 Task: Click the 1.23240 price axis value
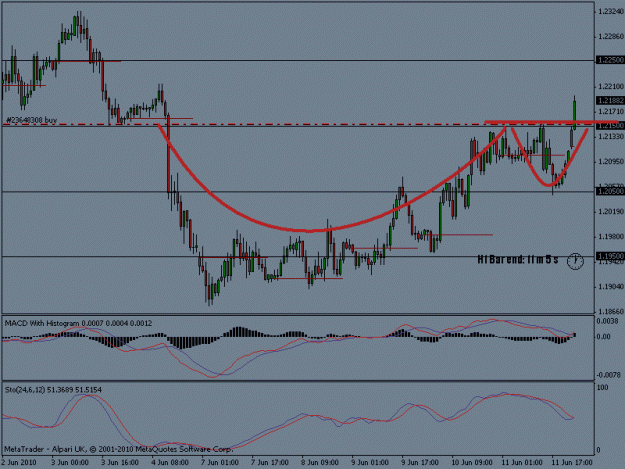tap(611, 12)
